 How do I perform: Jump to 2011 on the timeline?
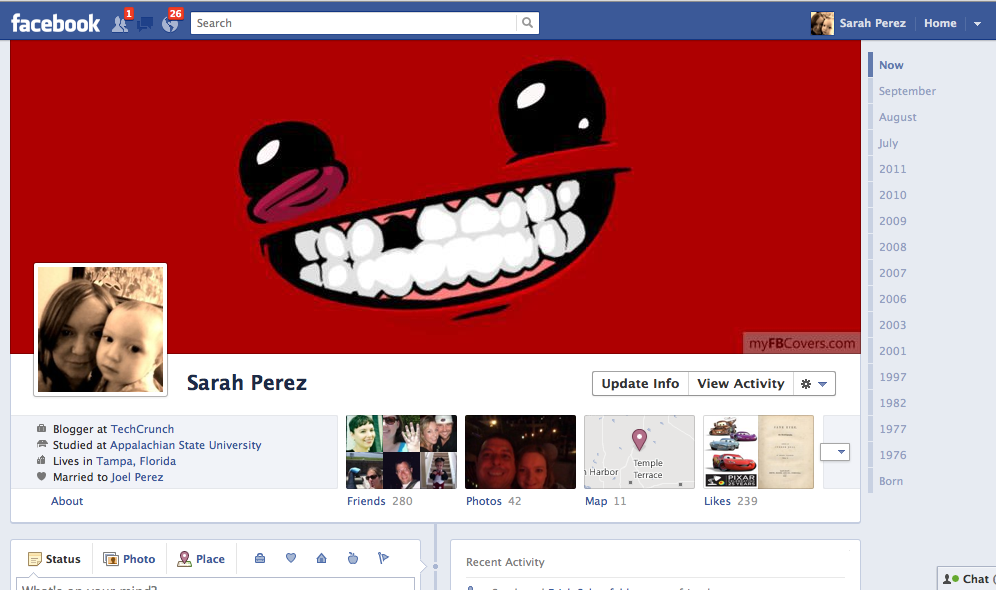(x=892, y=169)
